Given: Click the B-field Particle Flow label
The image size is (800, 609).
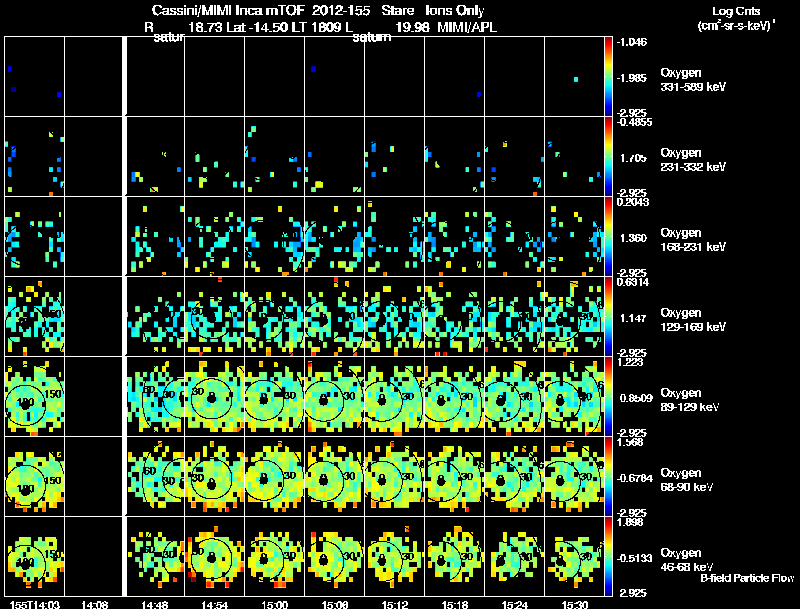Looking at the screenshot, I should [747, 578].
